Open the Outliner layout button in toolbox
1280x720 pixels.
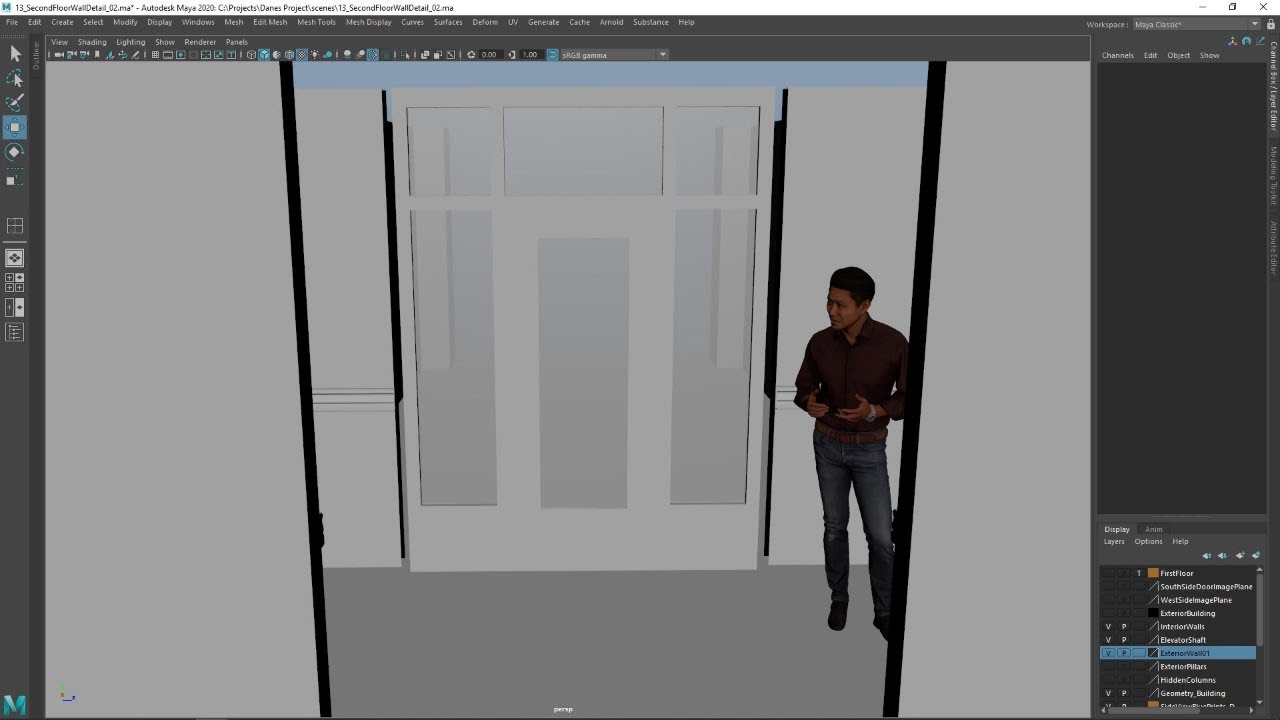point(15,333)
